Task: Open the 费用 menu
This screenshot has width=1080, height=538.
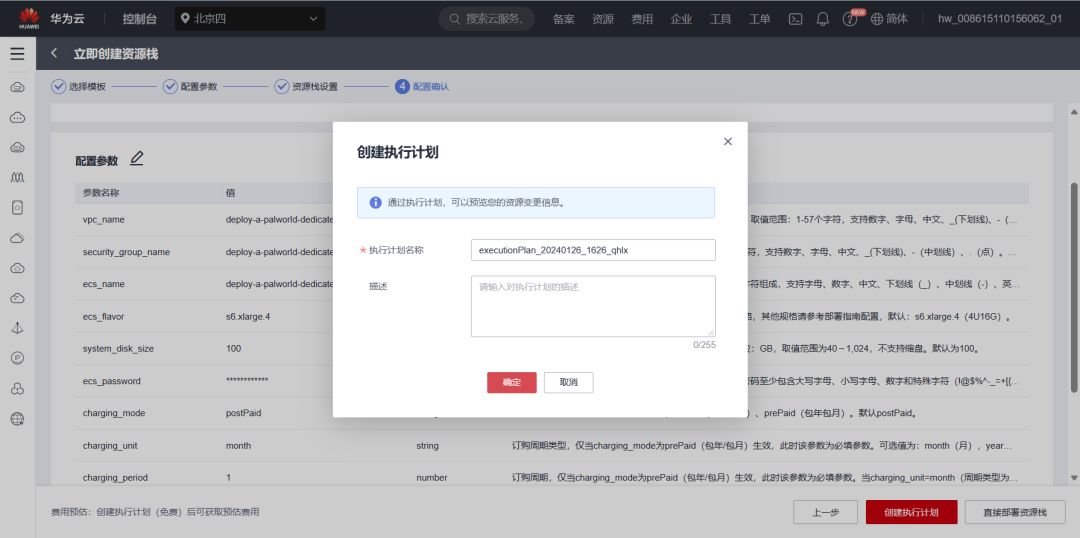Action: pyautogui.click(x=642, y=19)
